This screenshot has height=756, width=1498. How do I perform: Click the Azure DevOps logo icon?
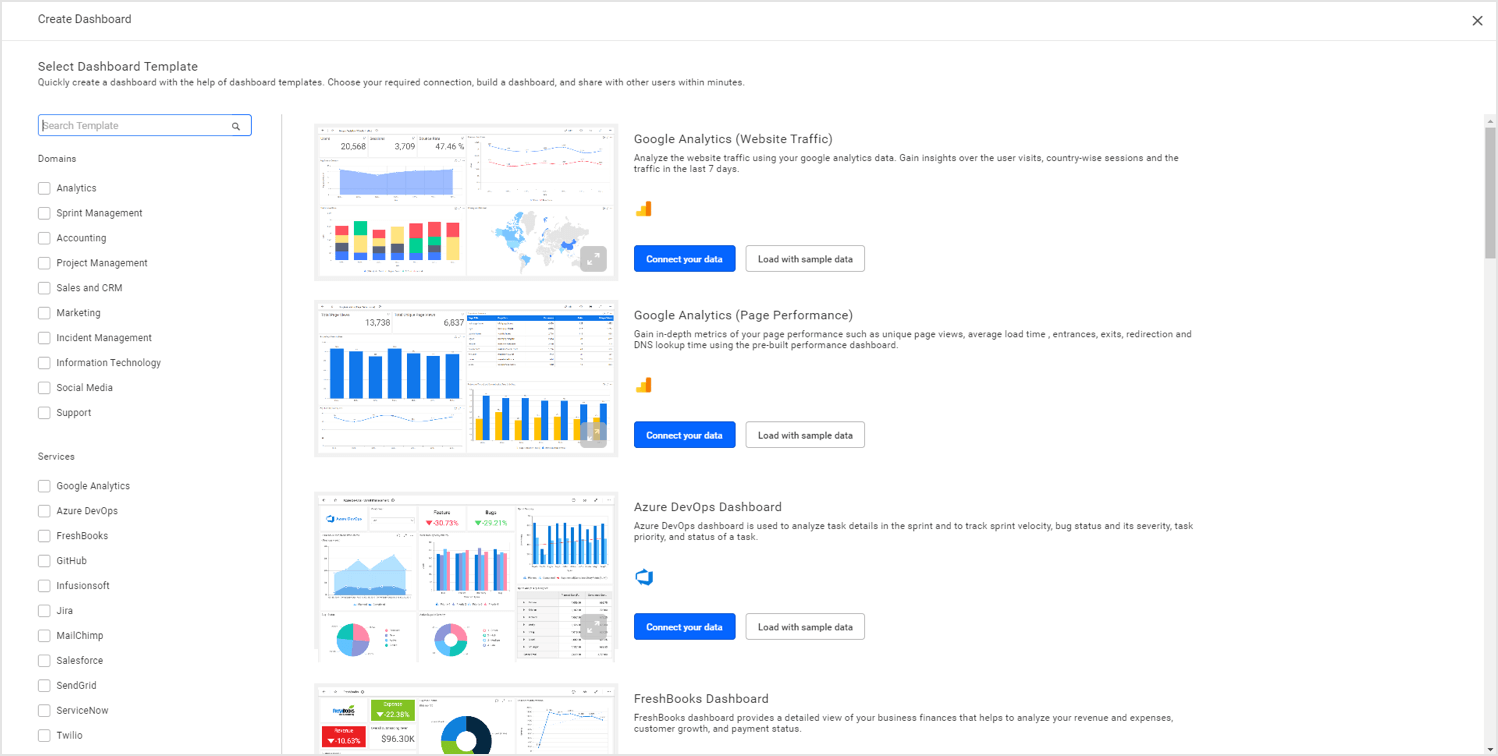tap(644, 577)
